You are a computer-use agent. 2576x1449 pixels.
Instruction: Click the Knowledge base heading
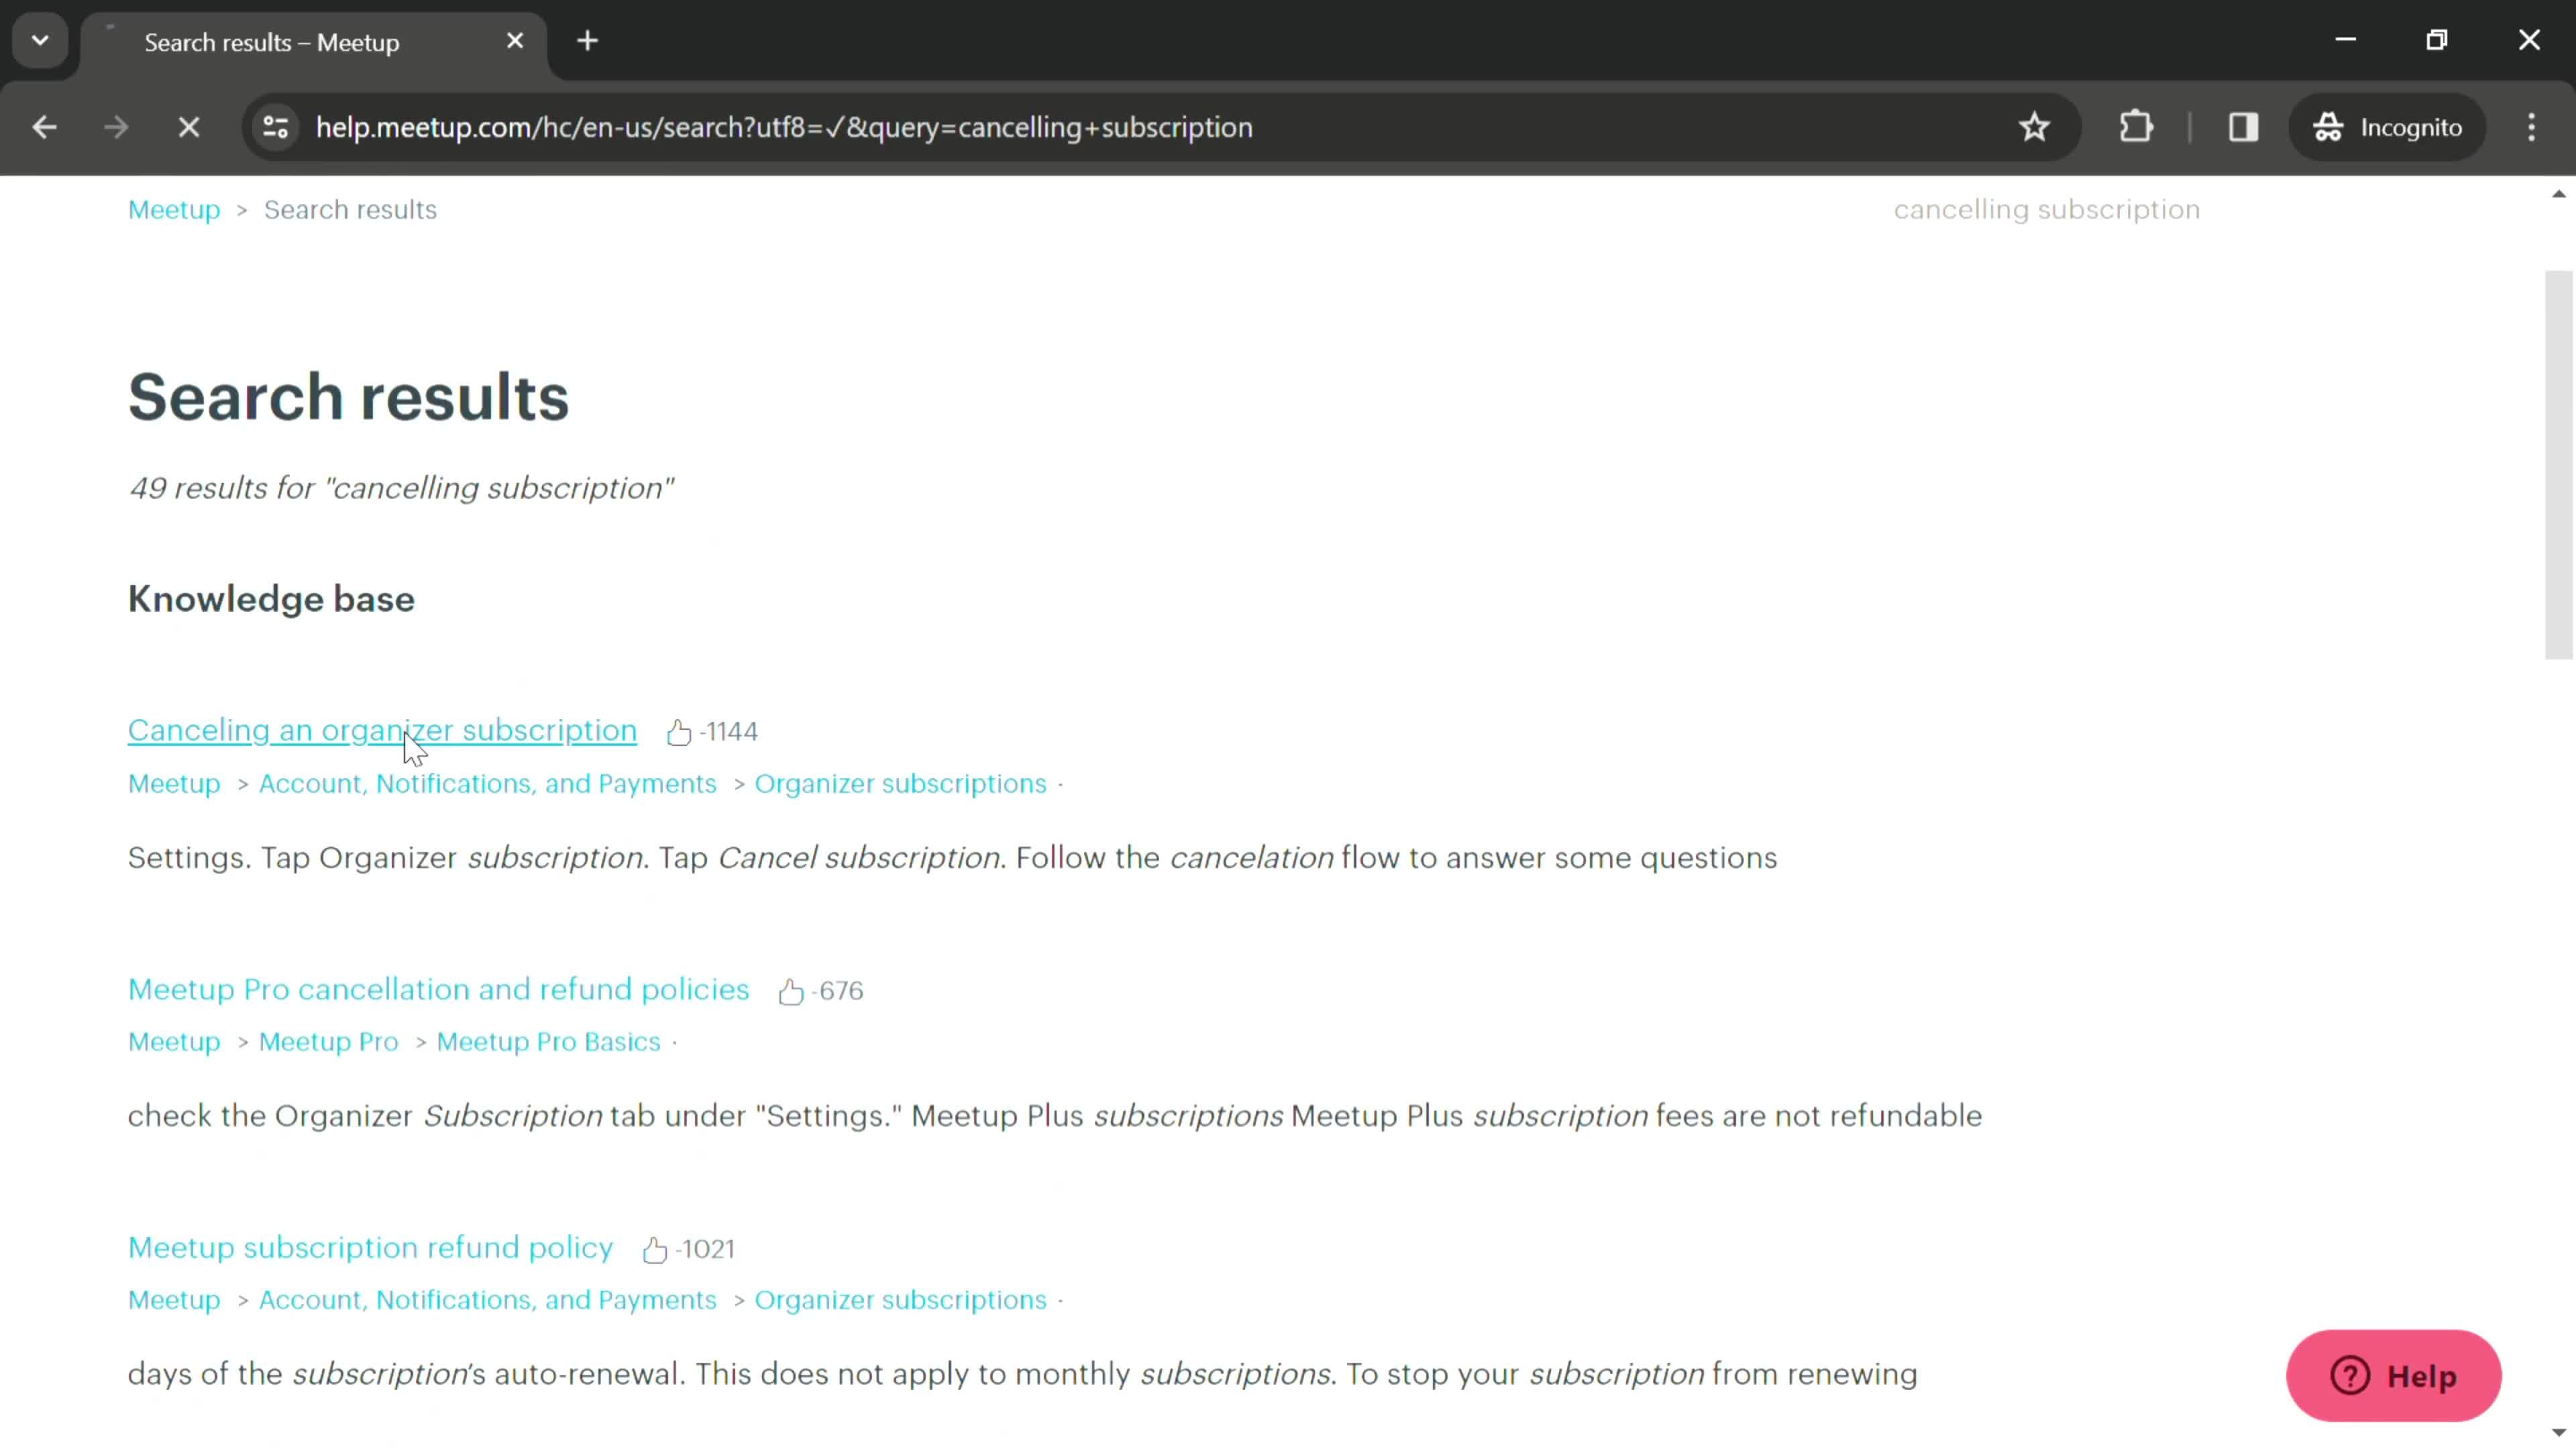coord(271,599)
